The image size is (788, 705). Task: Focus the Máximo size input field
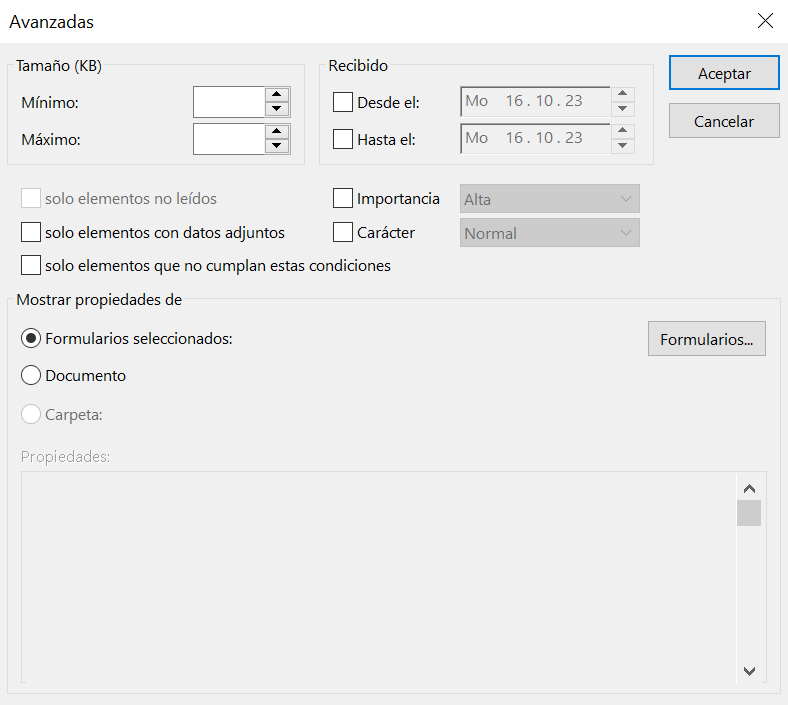(229, 139)
